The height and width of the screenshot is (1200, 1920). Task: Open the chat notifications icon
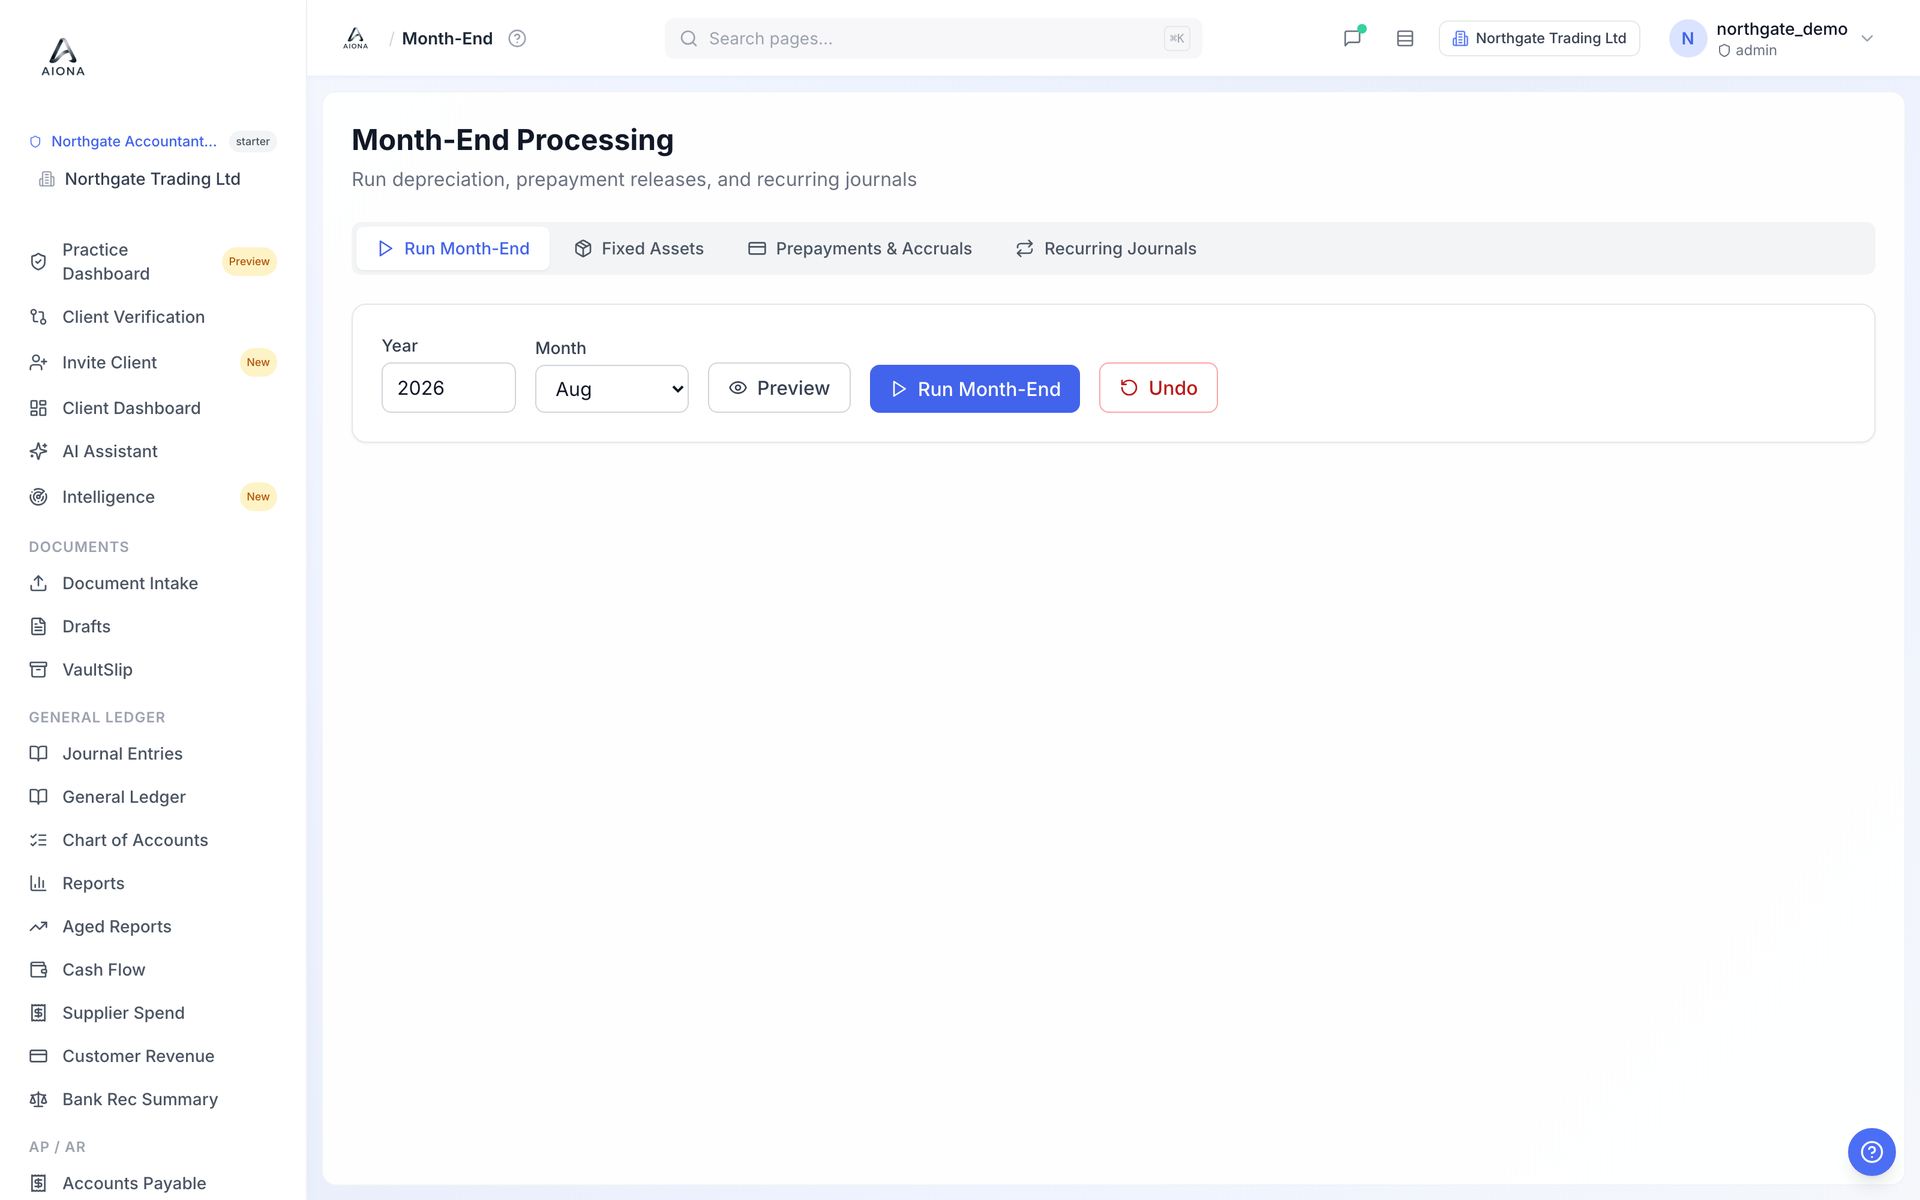tap(1352, 38)
